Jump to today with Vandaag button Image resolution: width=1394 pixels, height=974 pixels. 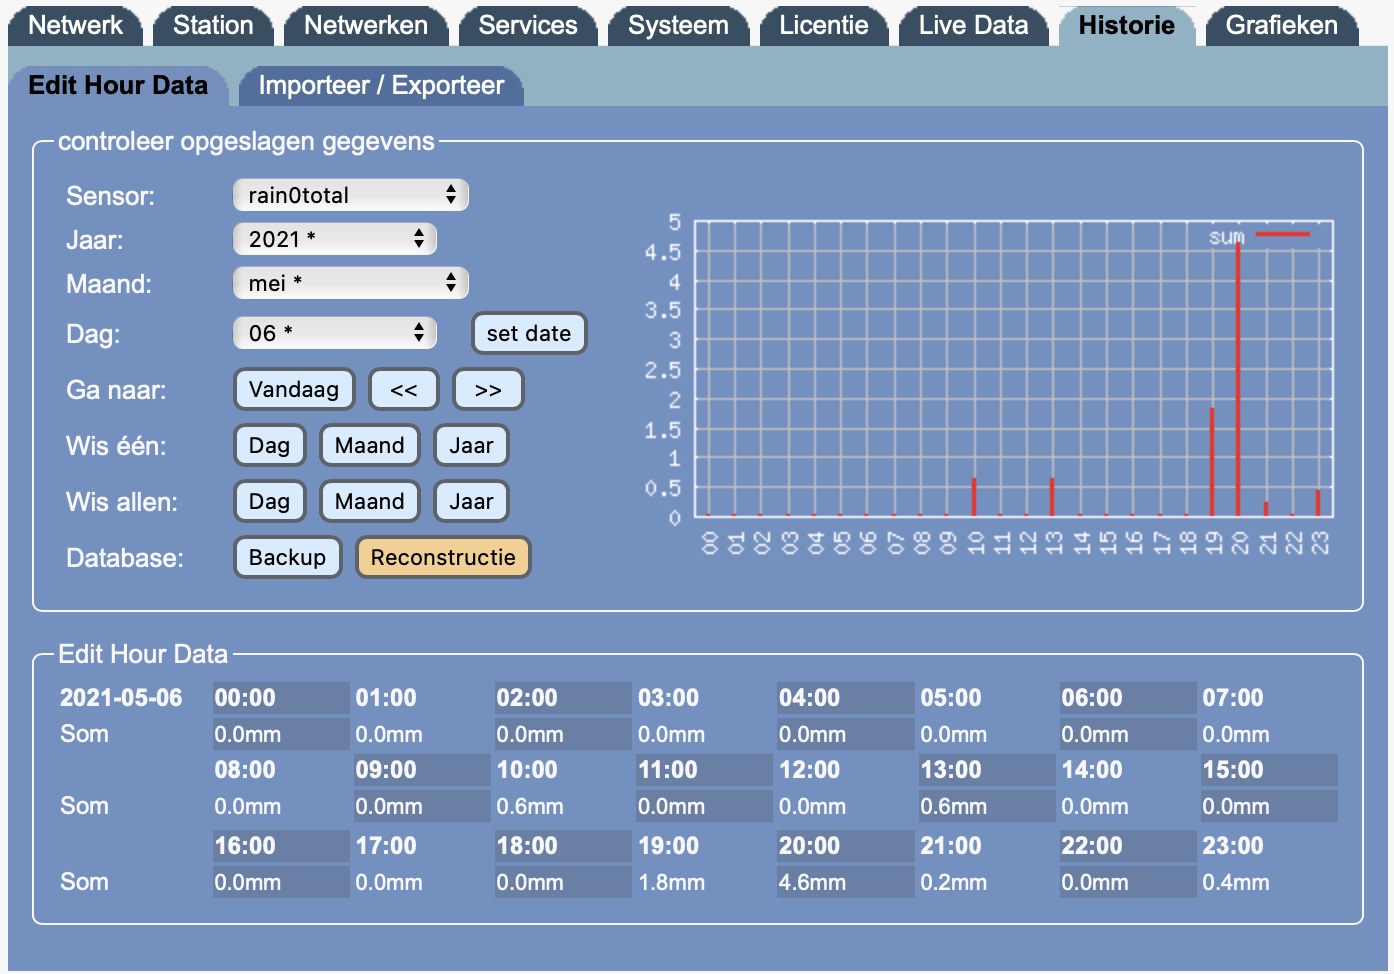coord(294,389)
